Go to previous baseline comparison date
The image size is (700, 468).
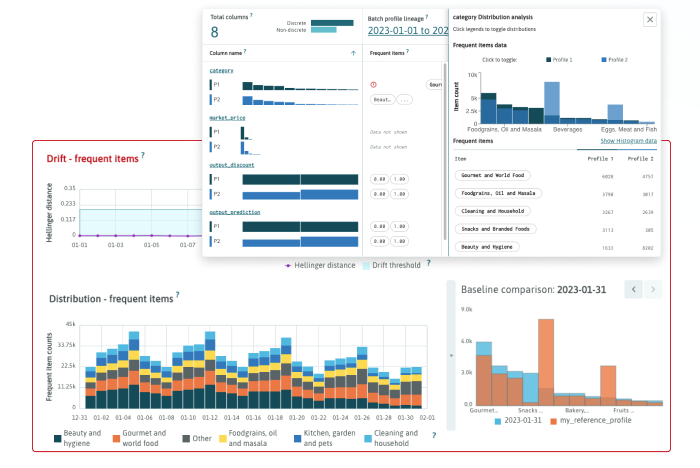pos(632,289)
